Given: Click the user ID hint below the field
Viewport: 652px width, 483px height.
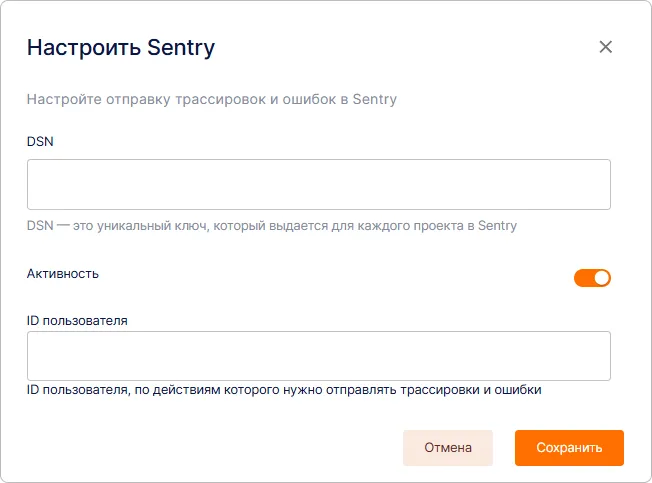Looking at the screenshot, I should 284,390.
